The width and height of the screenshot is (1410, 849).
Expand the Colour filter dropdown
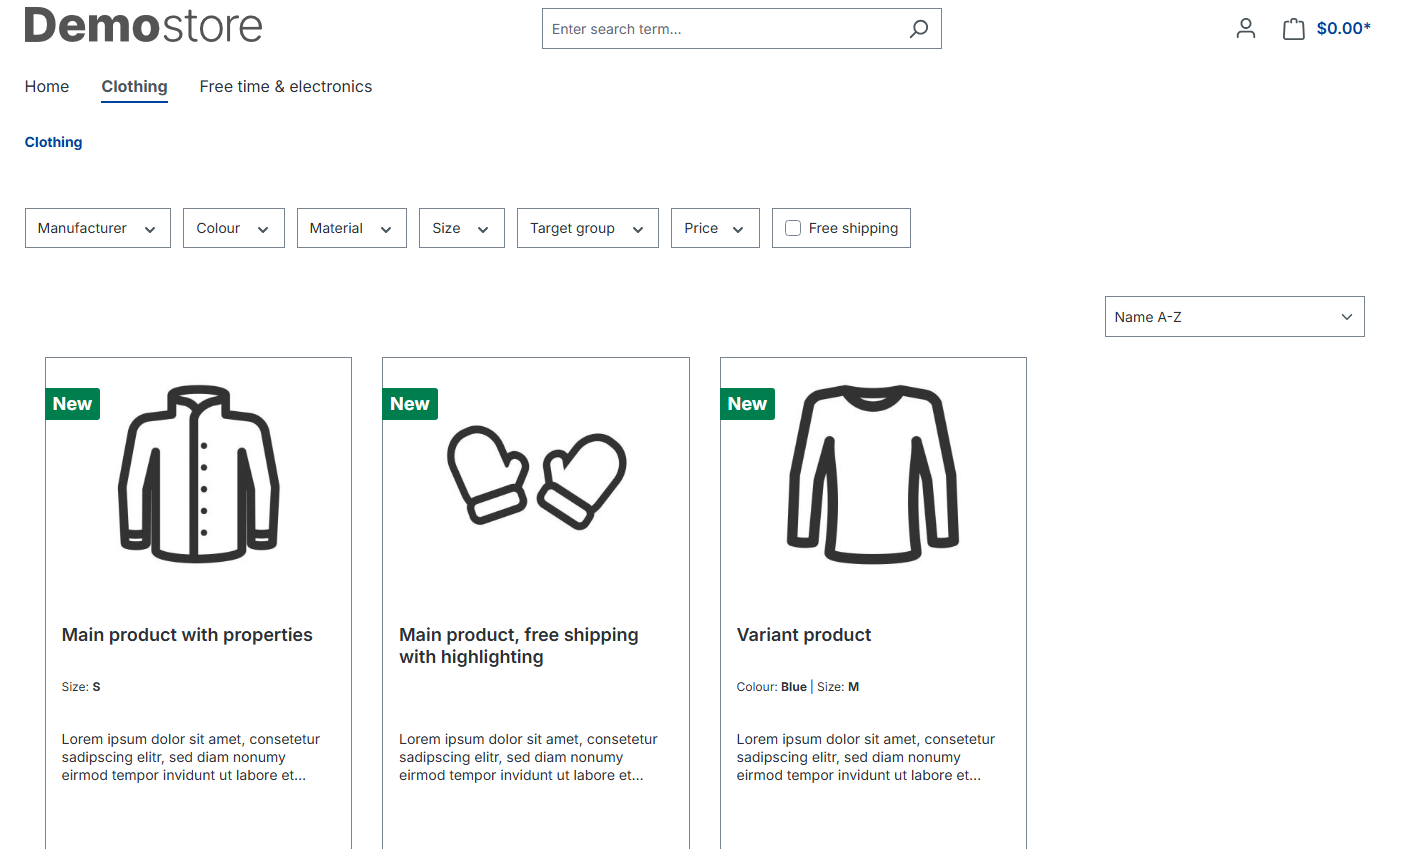234,228
